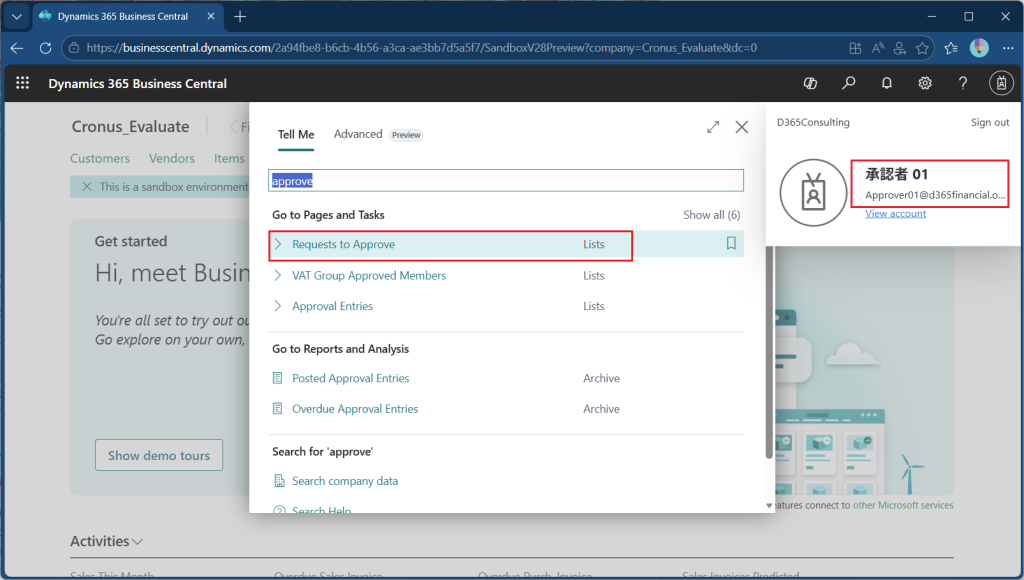Image resolution: width=1024 pixels, height=580 pixels.
Task: Click the Show demo tours button
Action: pos(159,455)
